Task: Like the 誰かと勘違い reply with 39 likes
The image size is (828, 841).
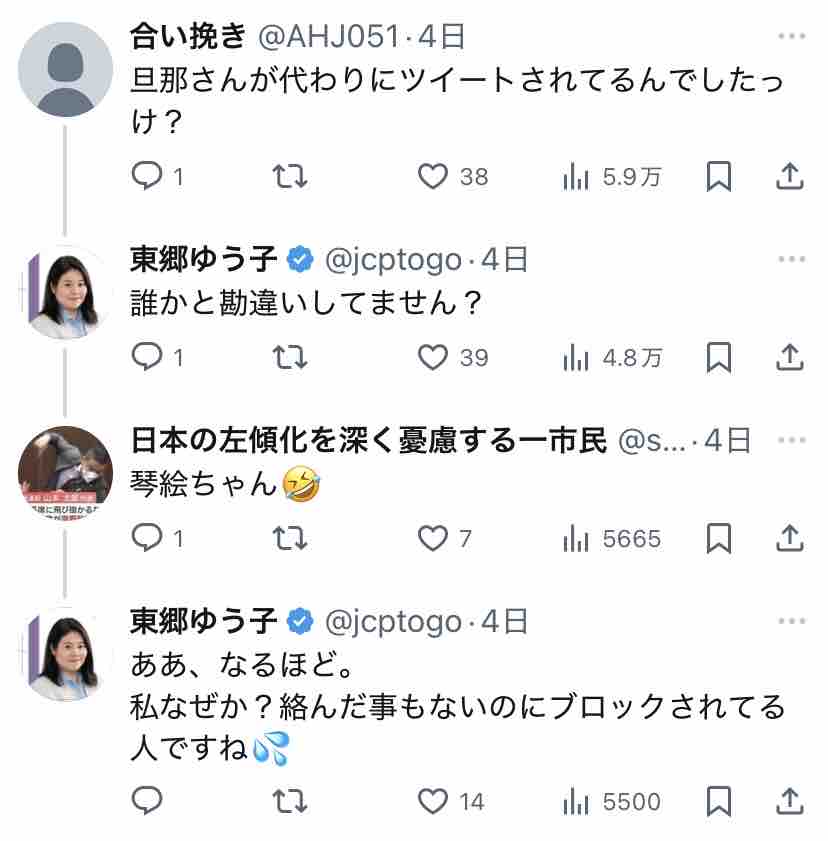Action: pos(433,357)
